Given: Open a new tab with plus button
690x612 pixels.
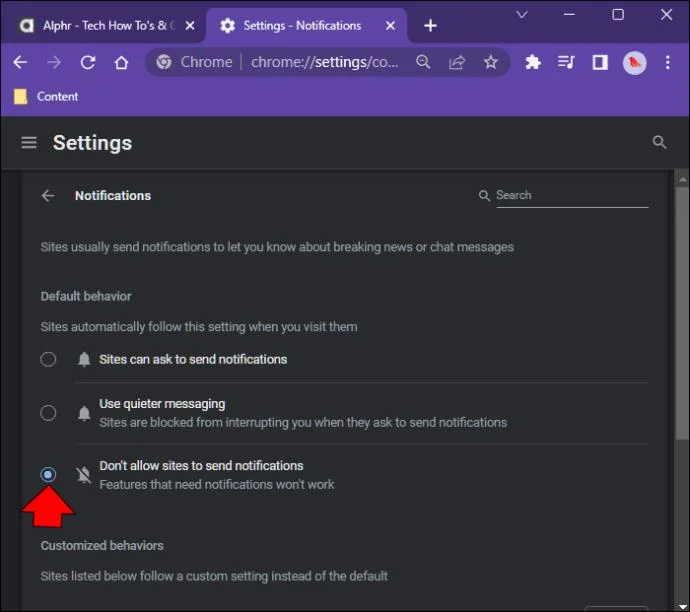Looking at the screenshot, I should (430, 25).
